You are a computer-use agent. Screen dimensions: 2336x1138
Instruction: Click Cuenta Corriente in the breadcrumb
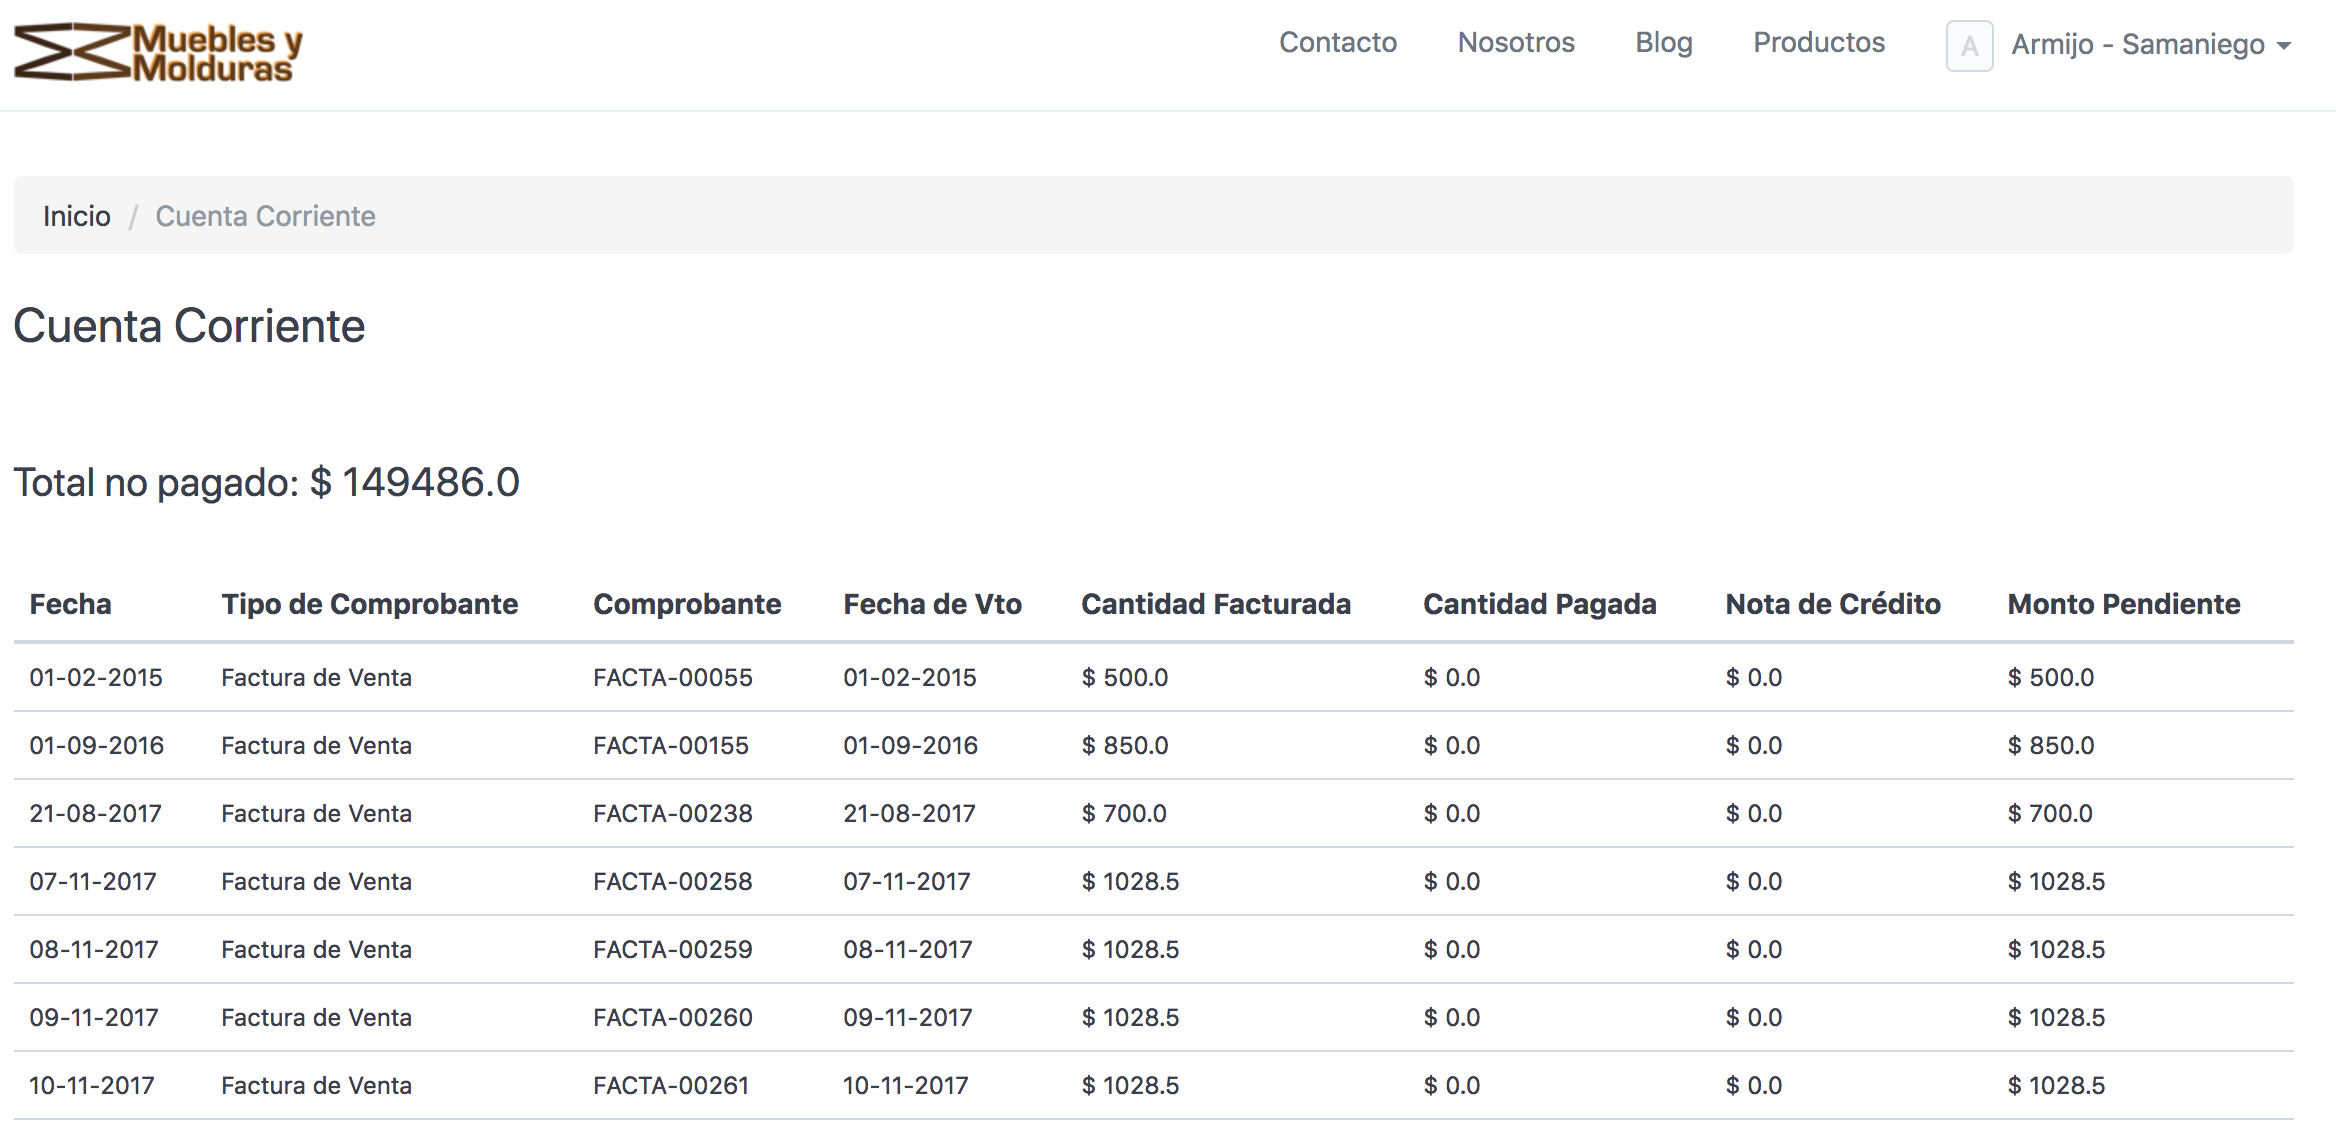[x=265, y=216]
